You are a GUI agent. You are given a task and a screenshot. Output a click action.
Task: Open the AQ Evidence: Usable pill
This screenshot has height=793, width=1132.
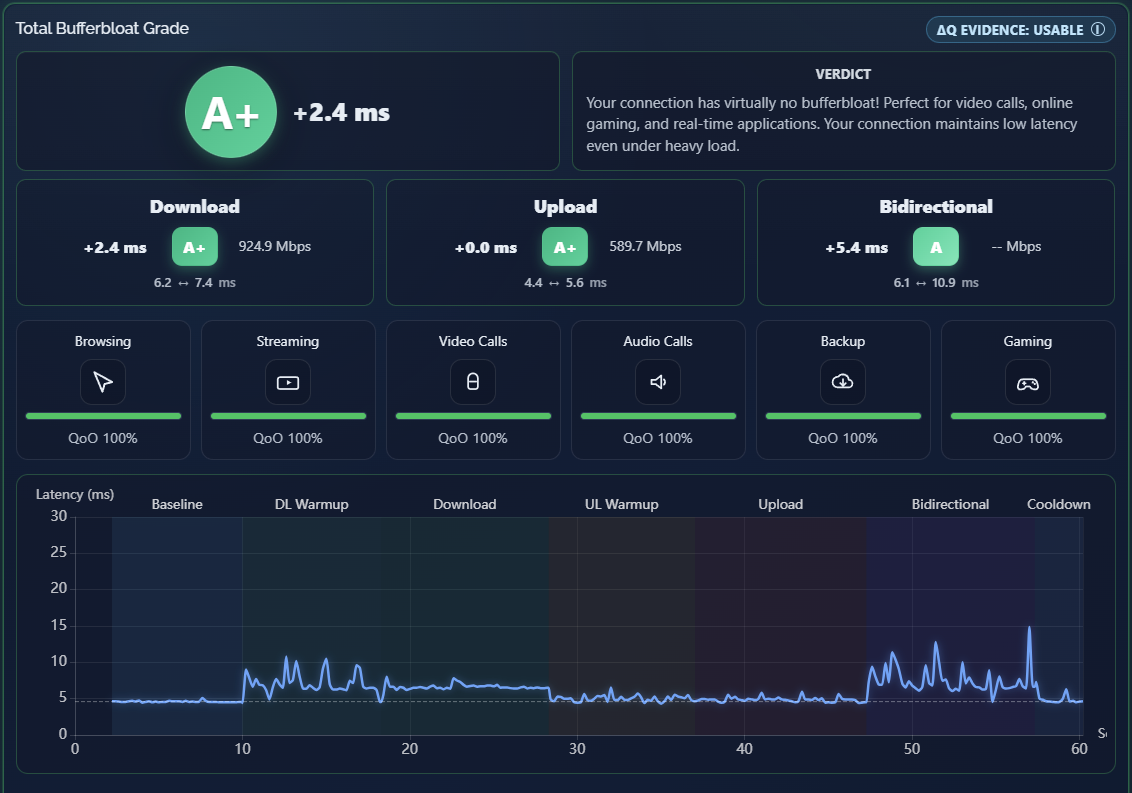coord(1020,30)
